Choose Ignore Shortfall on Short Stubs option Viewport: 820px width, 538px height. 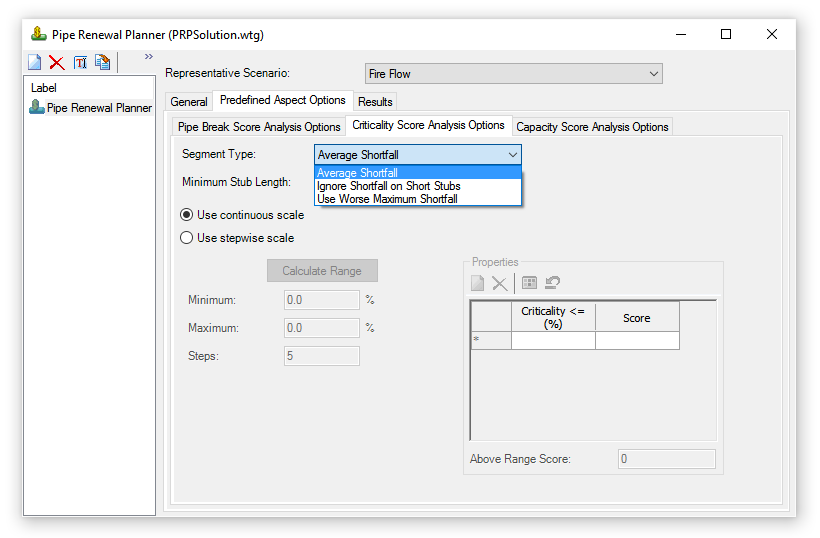[389, 186]
